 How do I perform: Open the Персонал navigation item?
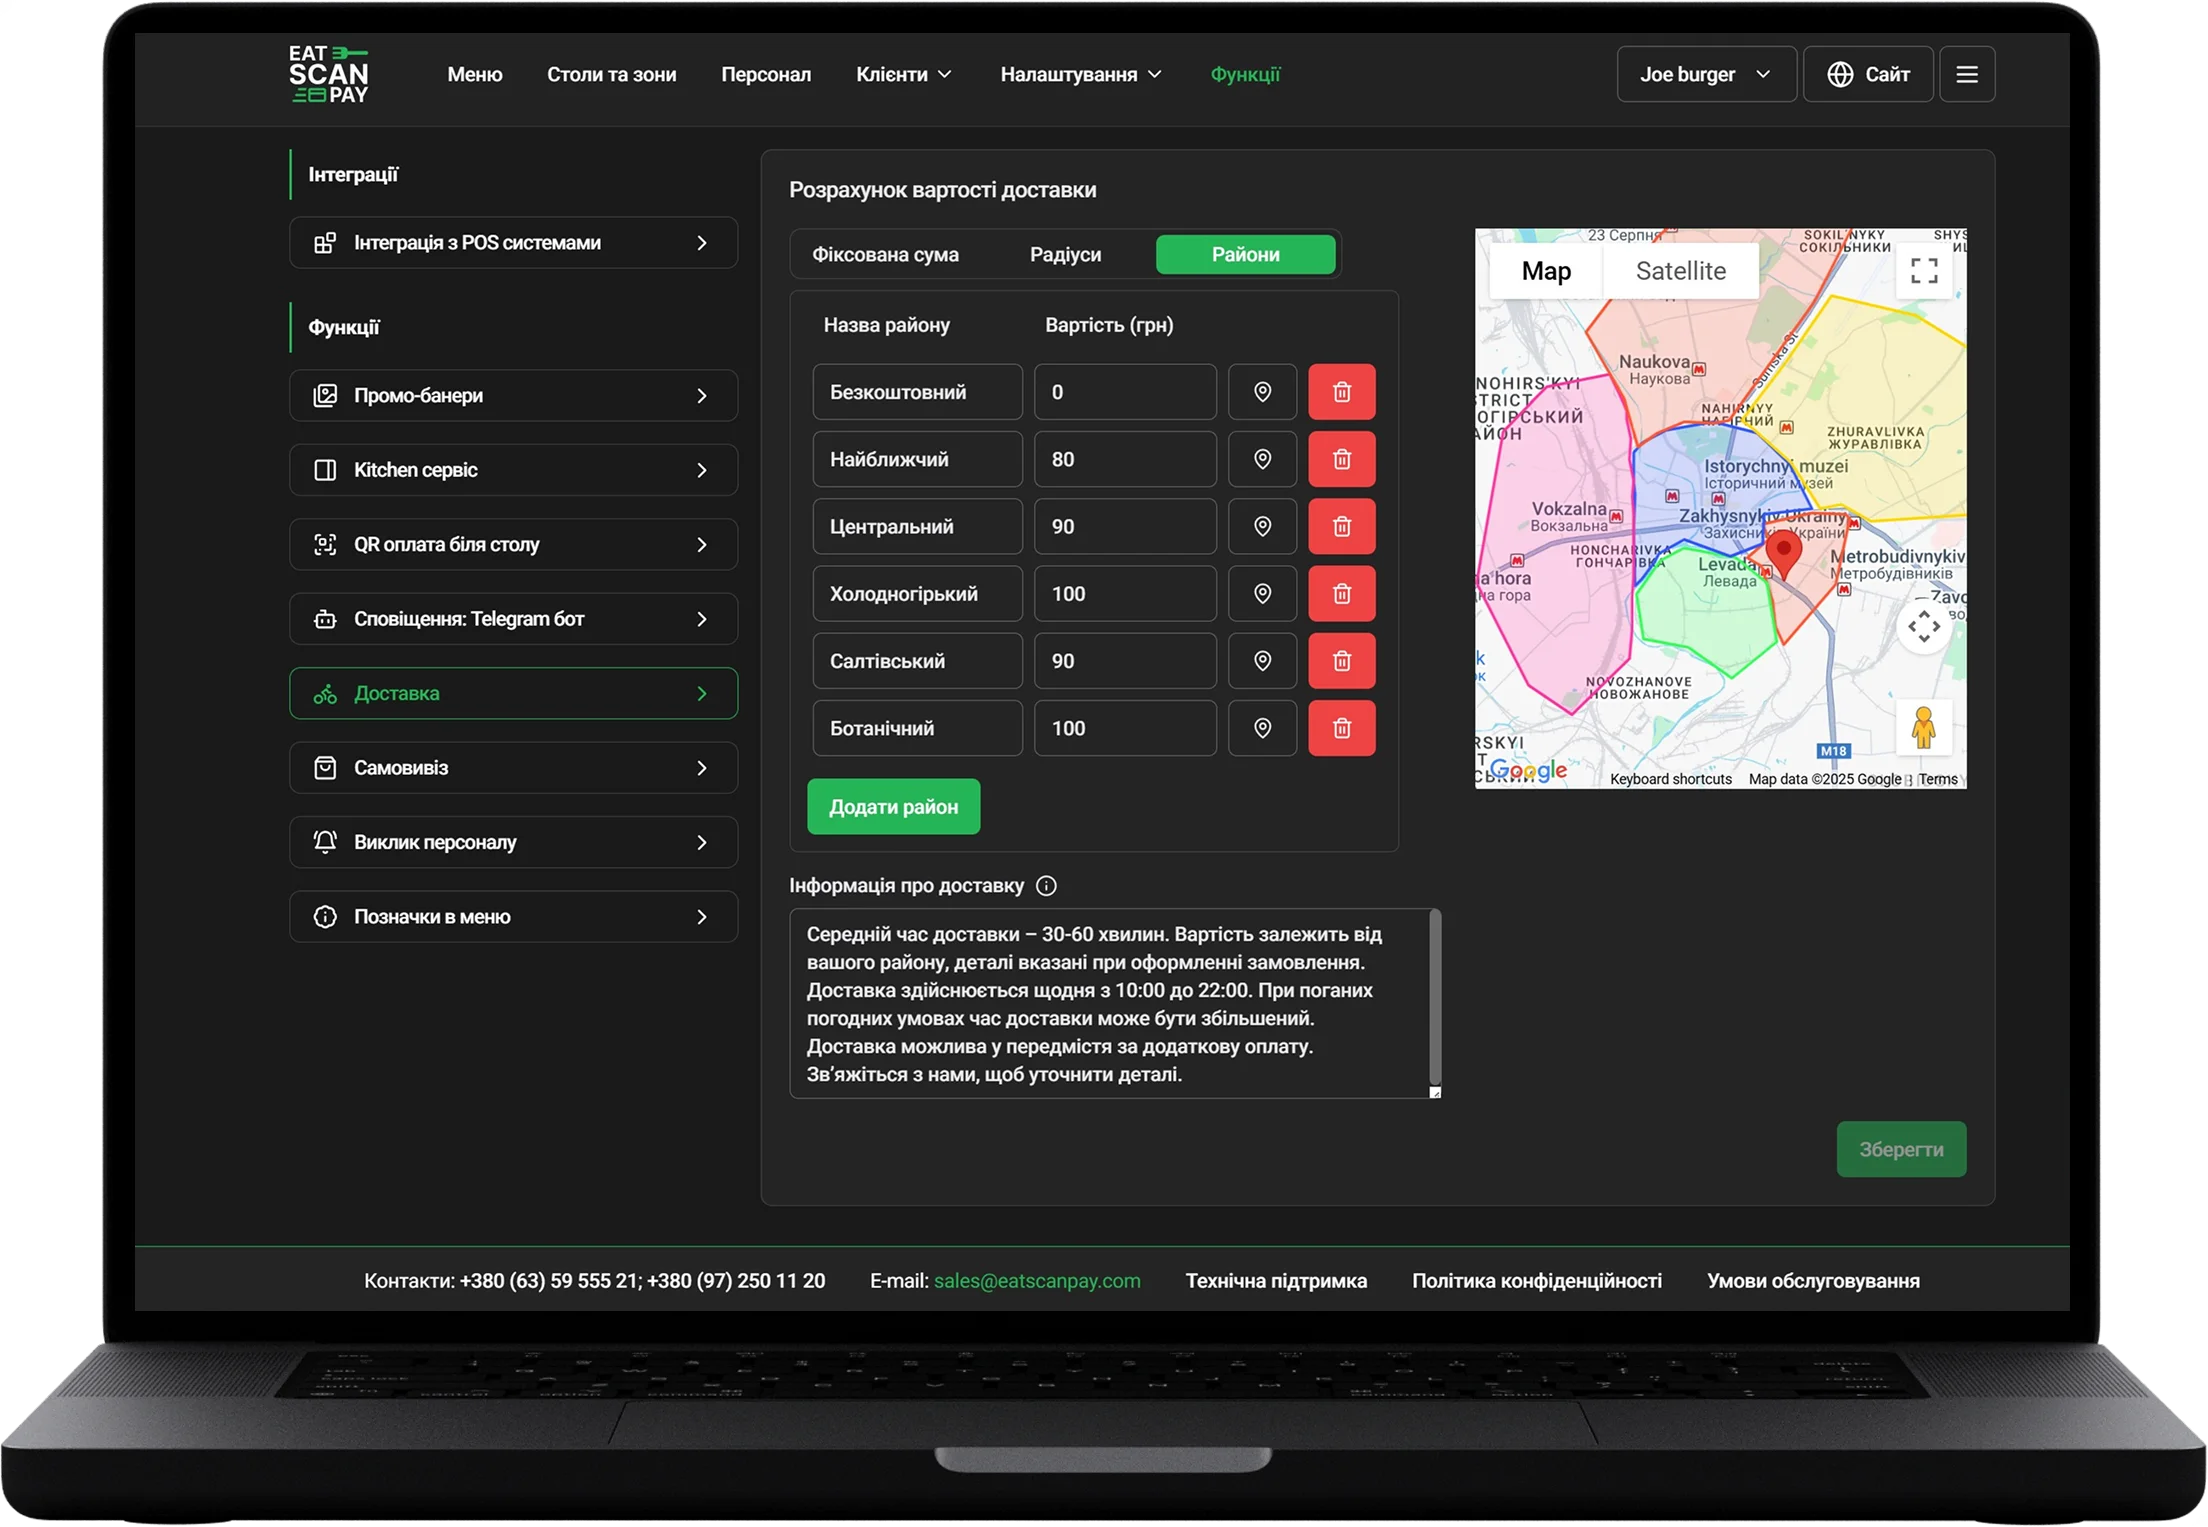pos(765,75)
